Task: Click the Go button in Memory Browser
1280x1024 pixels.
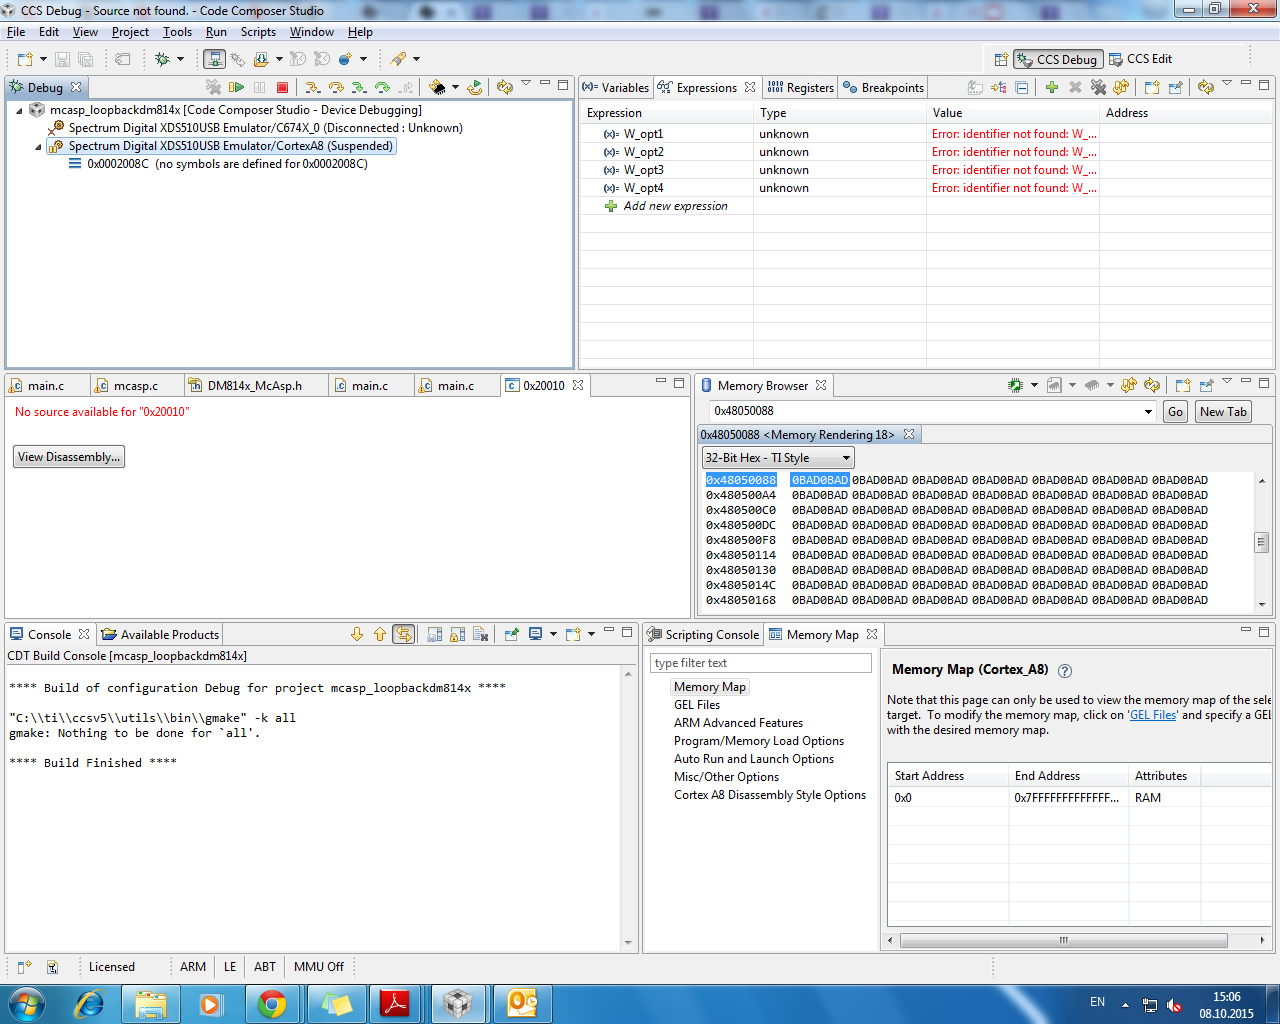Action: (1175, 412)
